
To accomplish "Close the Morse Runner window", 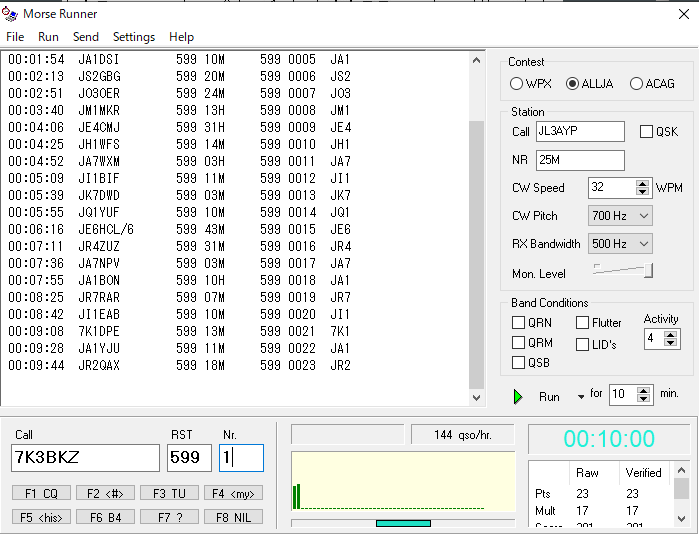I will 683,14.
